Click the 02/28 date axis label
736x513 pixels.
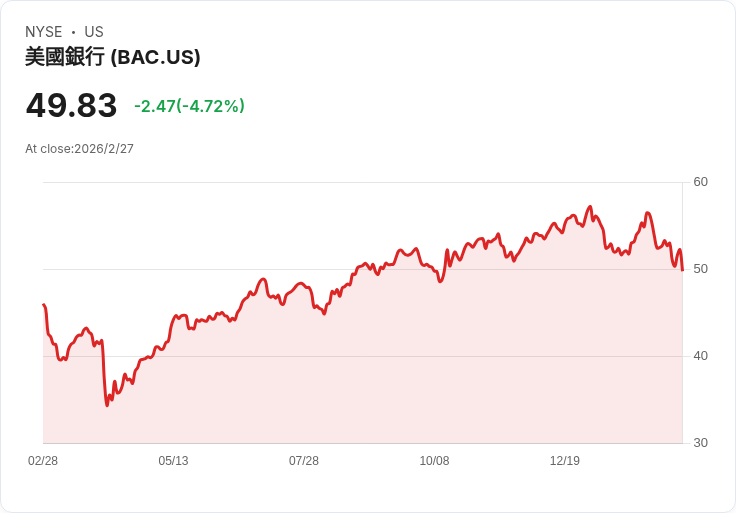point(43,461)
